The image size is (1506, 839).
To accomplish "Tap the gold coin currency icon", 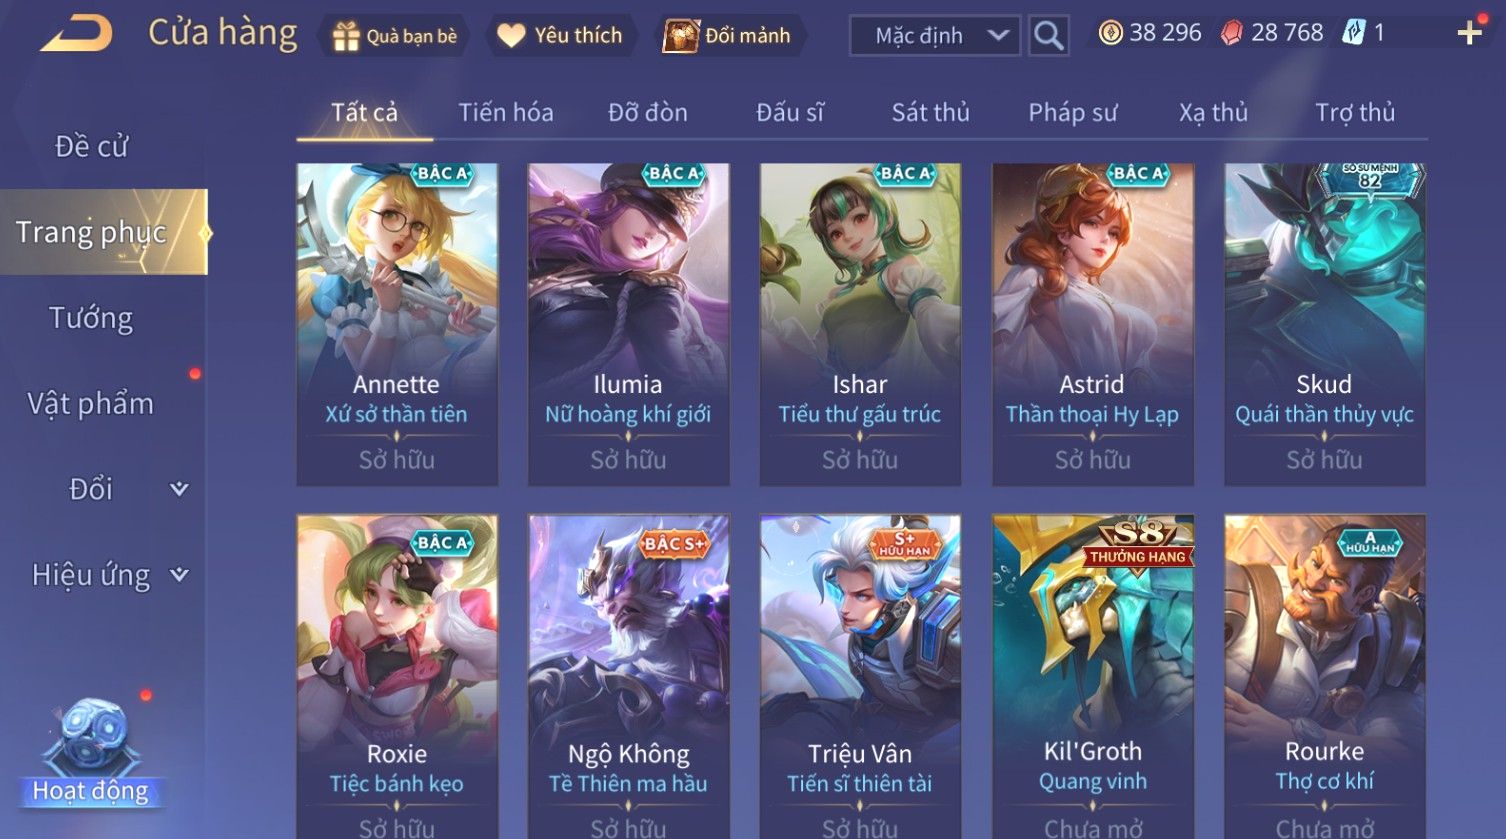I will point(1110,34).
